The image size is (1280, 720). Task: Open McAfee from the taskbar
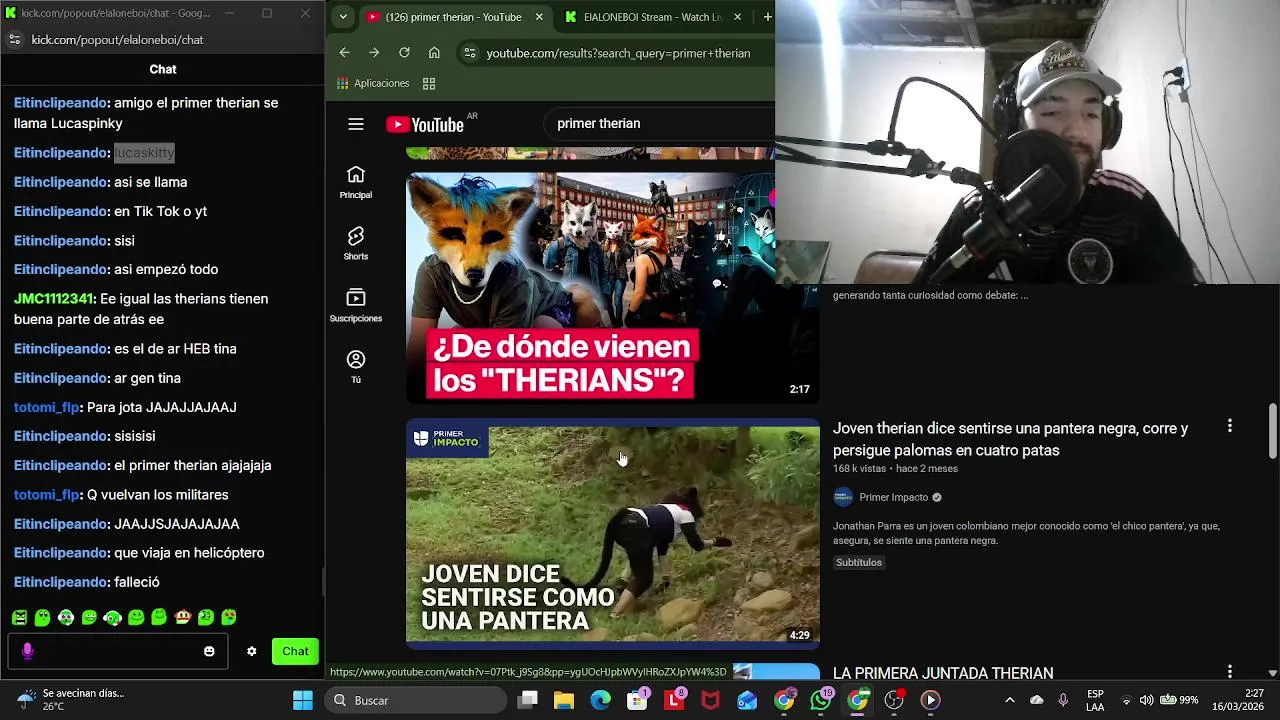pyautogui.click(x=711, y=700)
